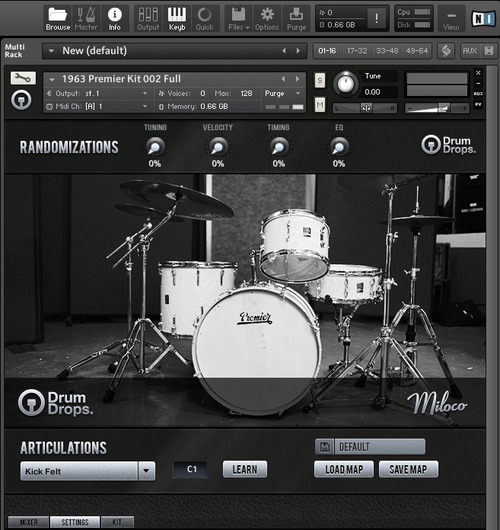Switch to the KIT tab
Image resolution: width=500 pixels, height=530 pixels.
117,522
